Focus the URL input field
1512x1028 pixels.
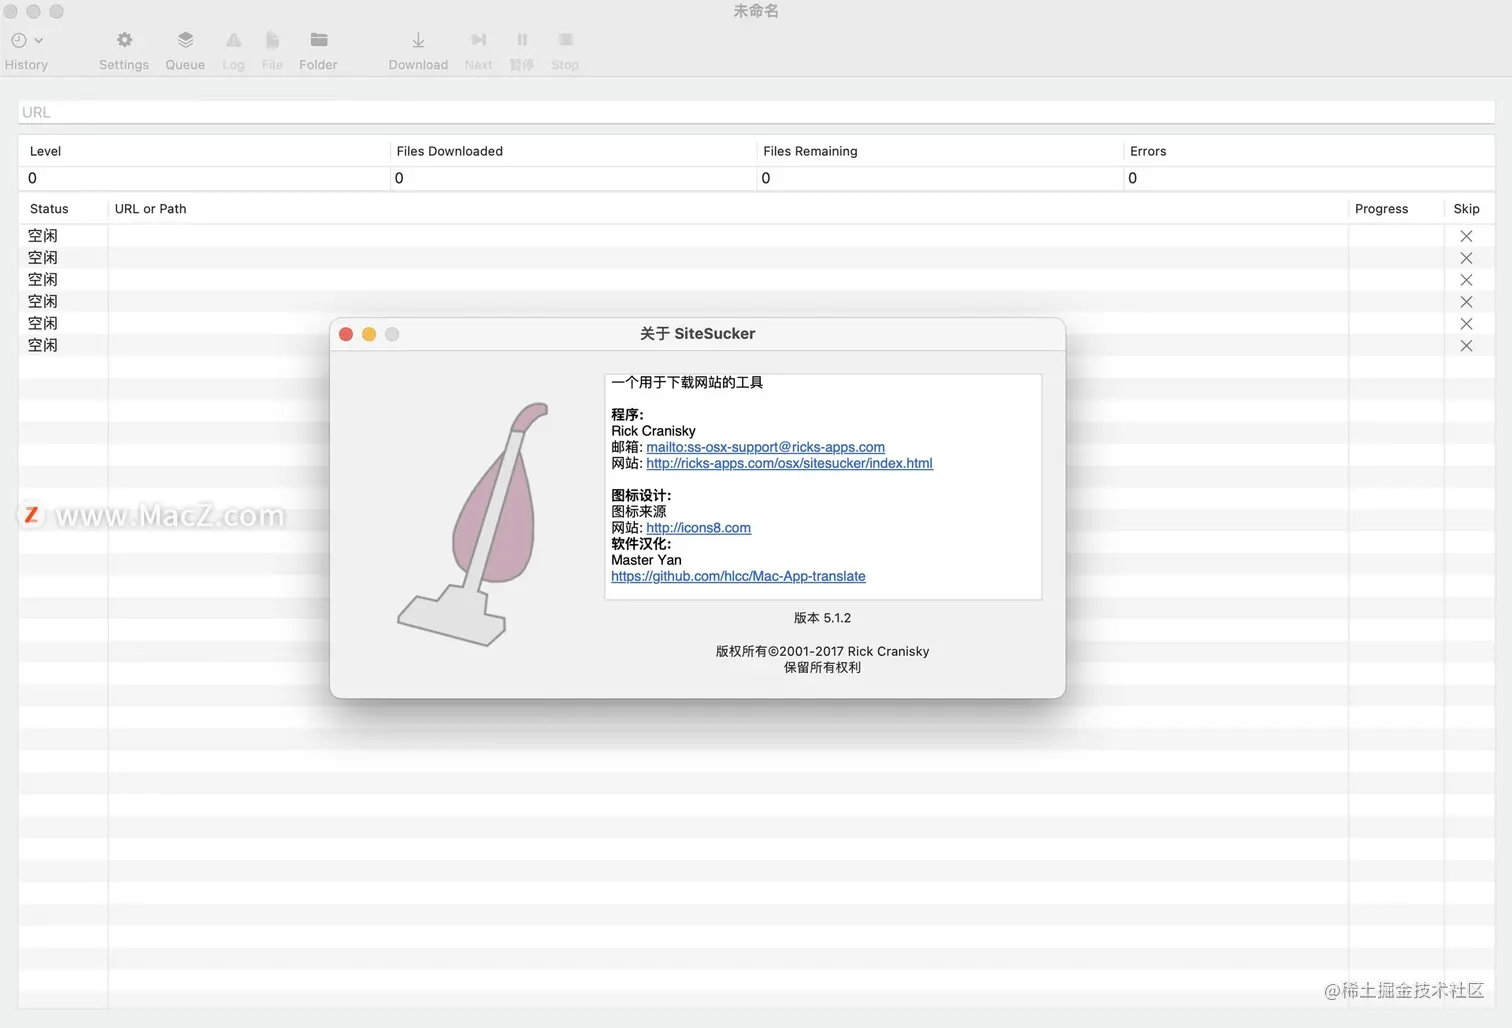(x=756, y=112)
